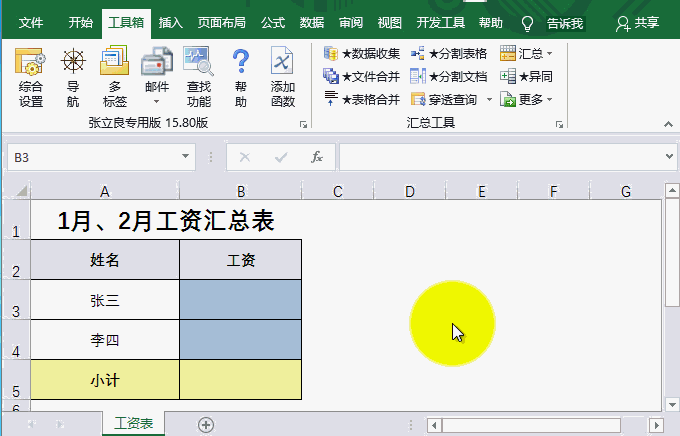This screenshot has width=680, height=436.
Task: Open the Name Box dropdown arrow
Action: click(x=185, y=157)
